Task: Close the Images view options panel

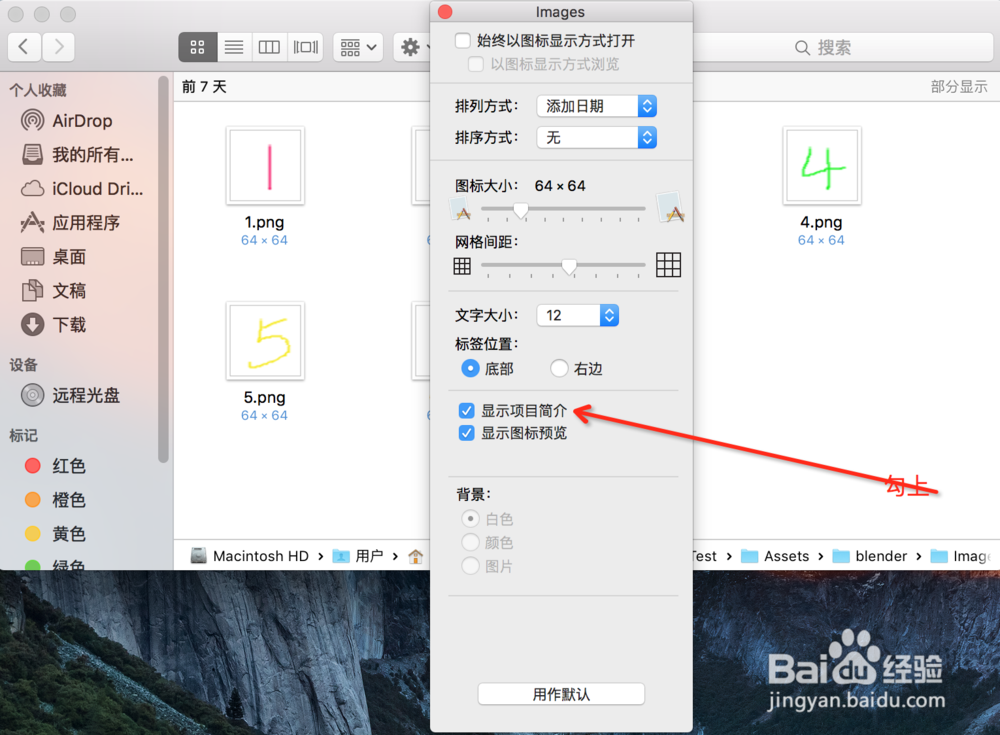Action: (445, 11)
